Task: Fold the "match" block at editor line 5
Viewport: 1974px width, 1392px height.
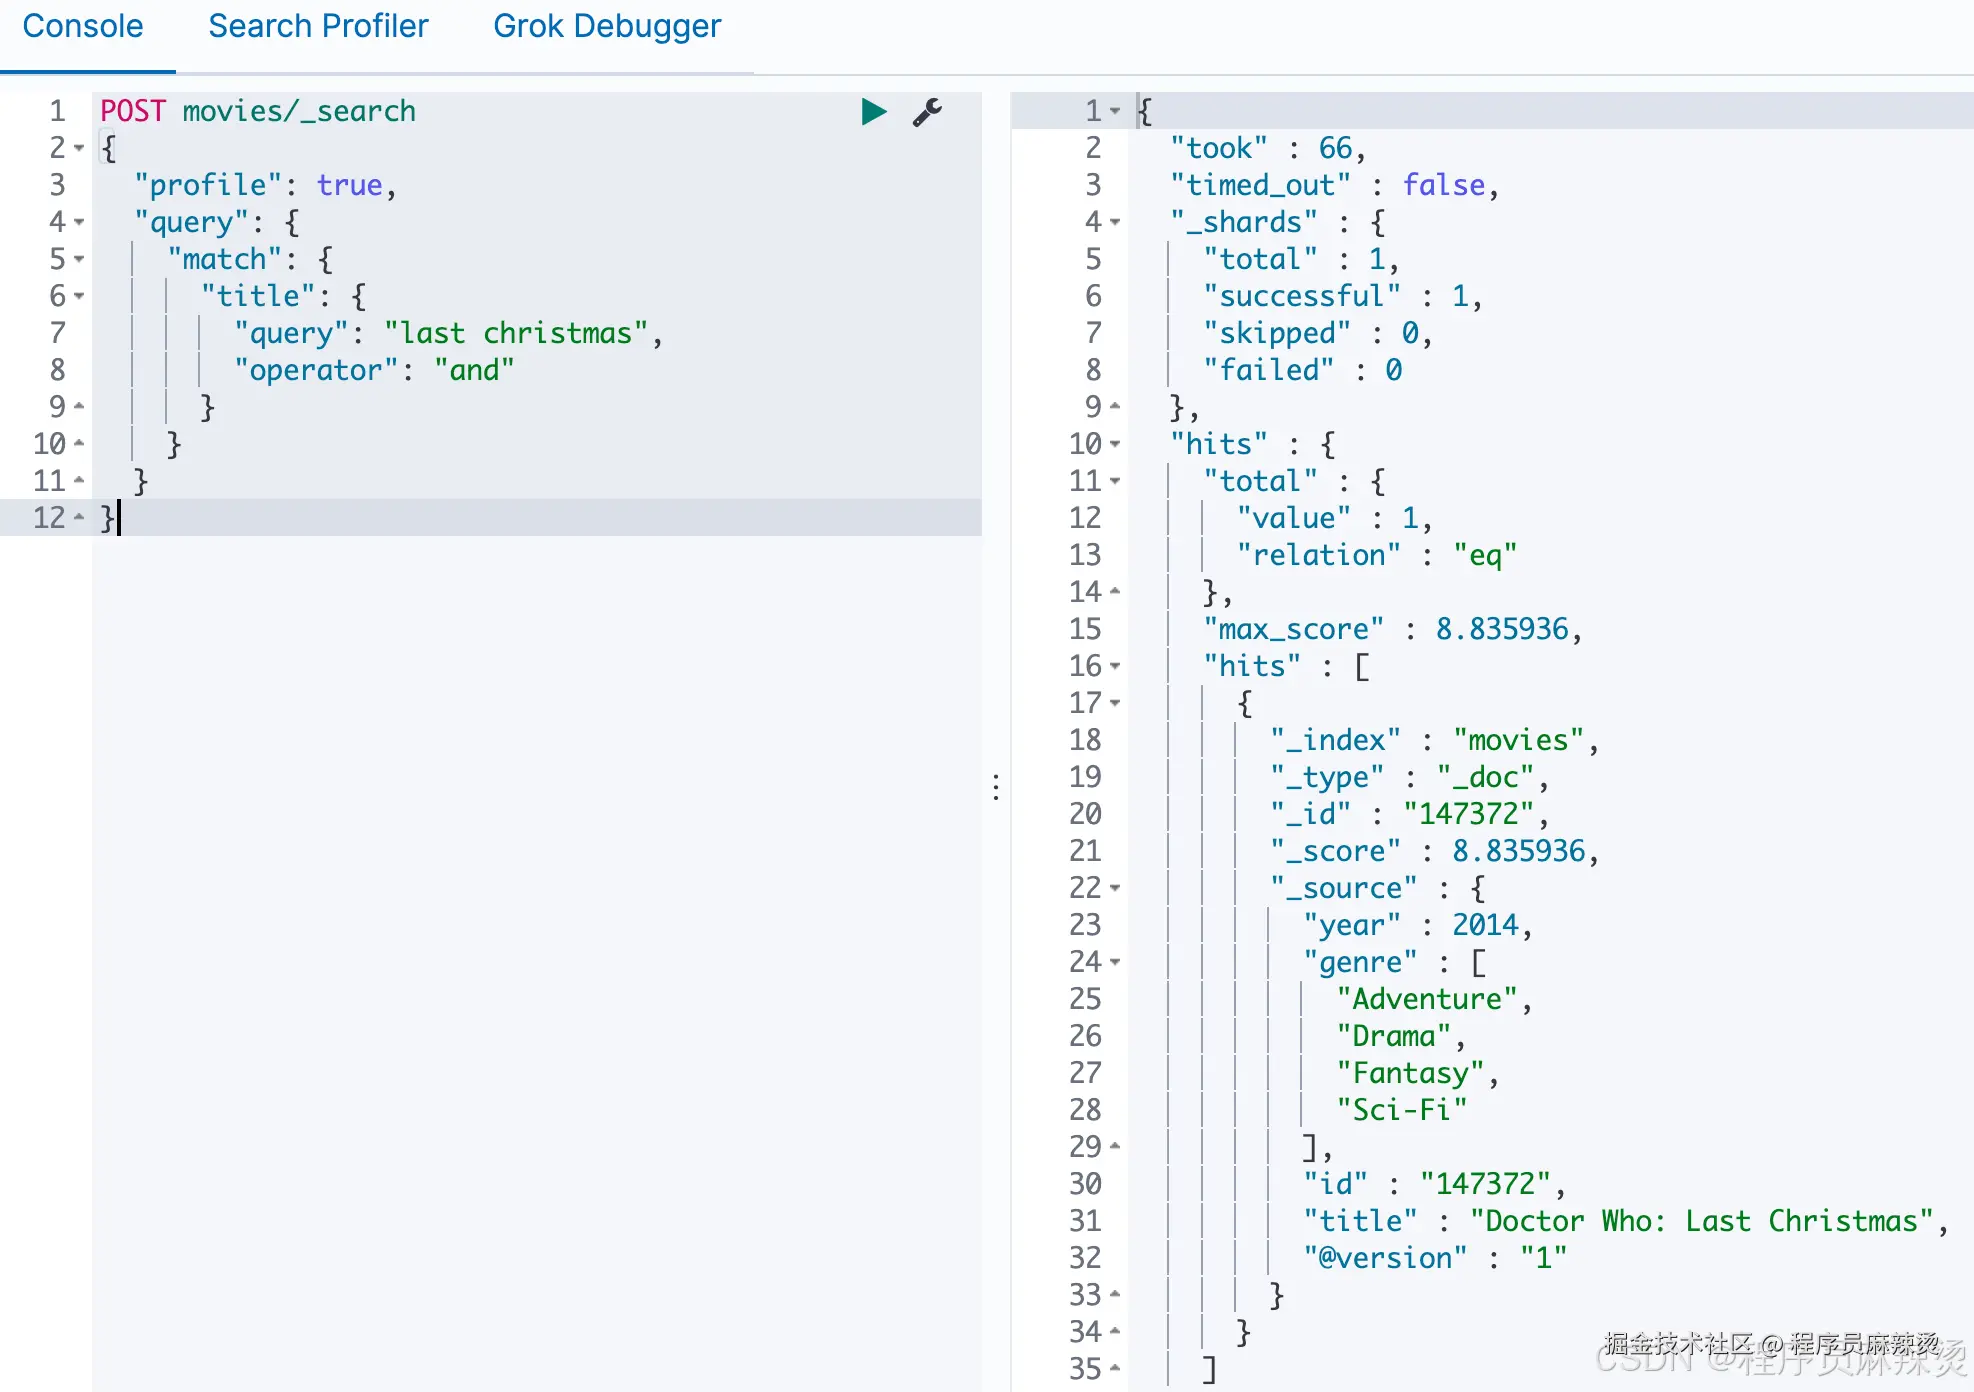Action: [79, 259]
